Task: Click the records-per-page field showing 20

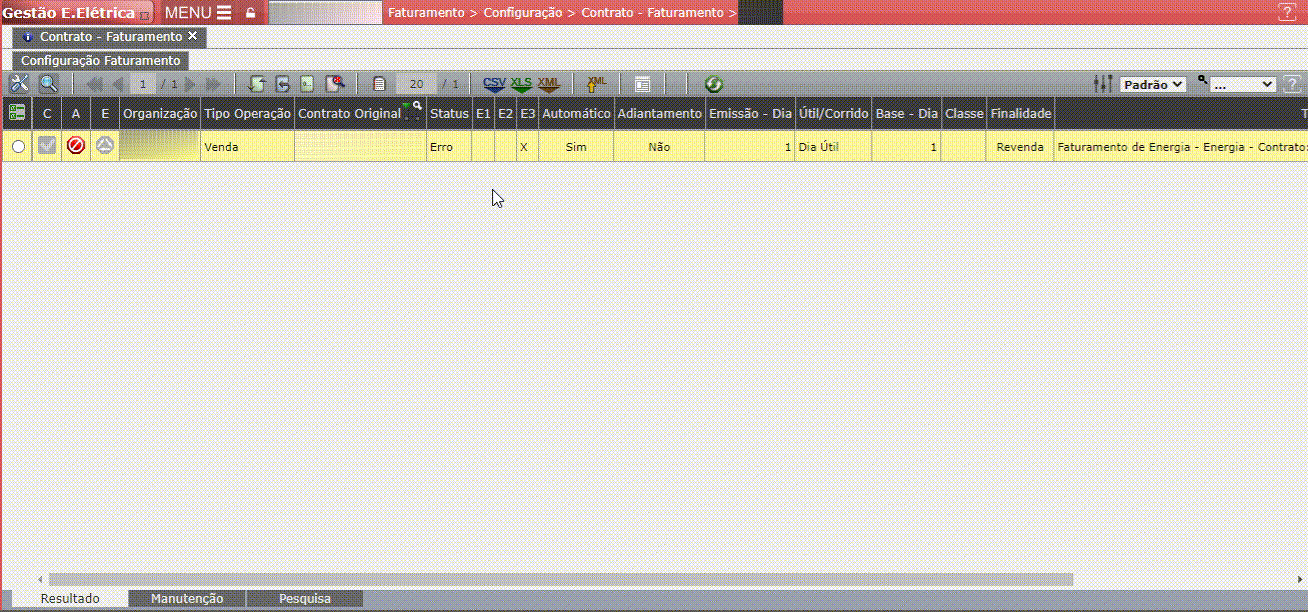Action: (x=416, y=85)
